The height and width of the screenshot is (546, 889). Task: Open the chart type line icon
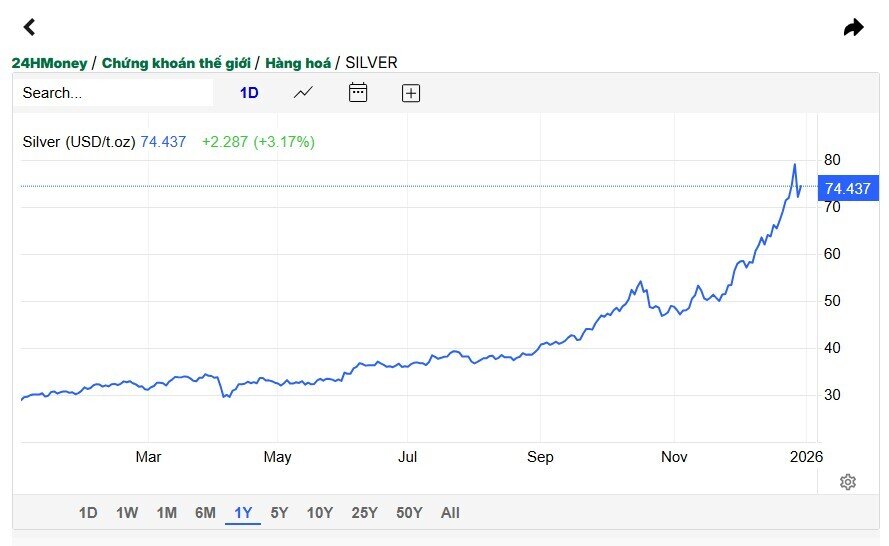click(x=303, y=93)
